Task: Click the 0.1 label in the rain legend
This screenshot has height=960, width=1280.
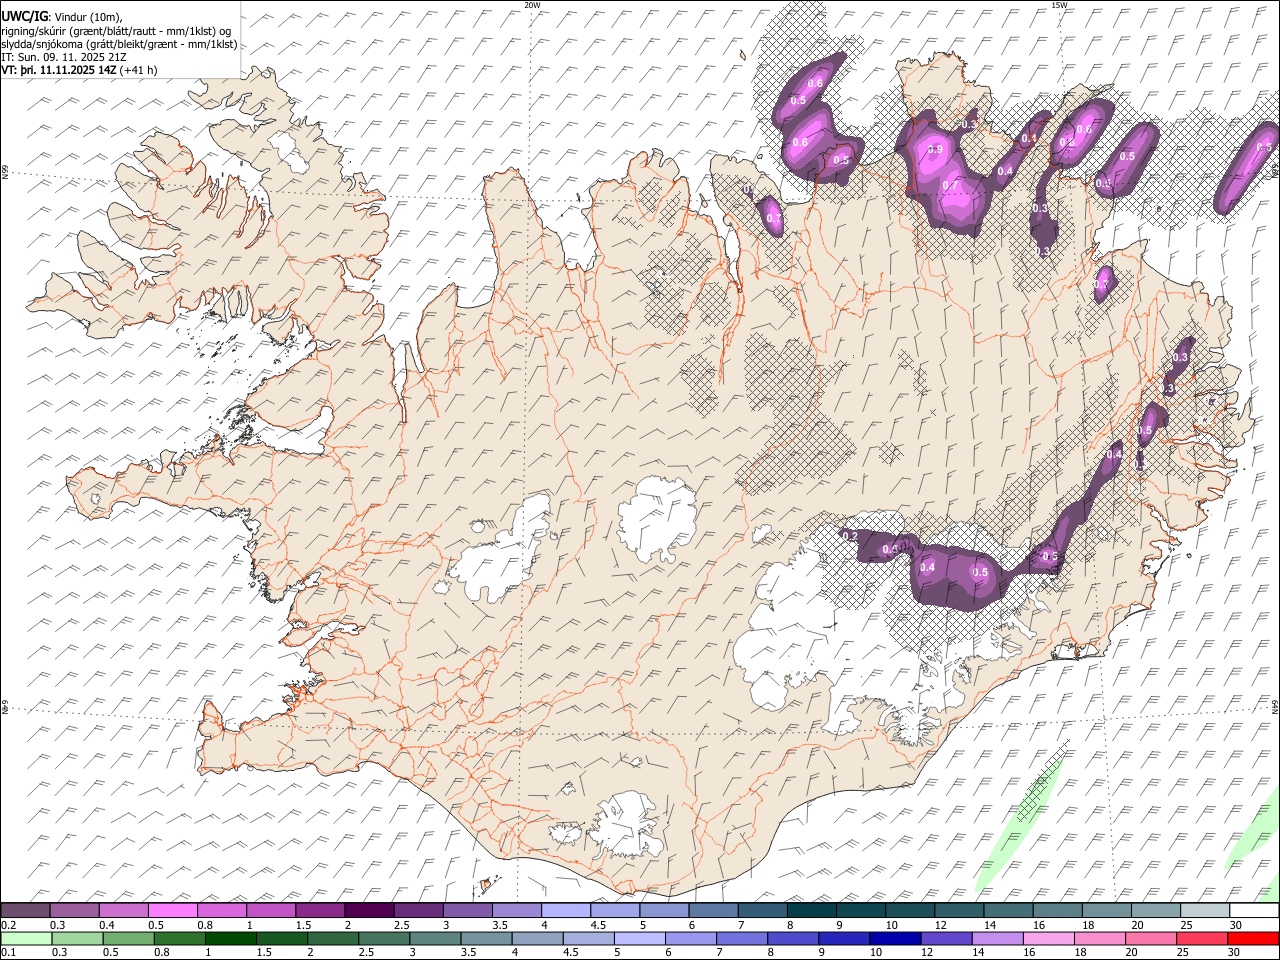Action: [x=7, y=952]
